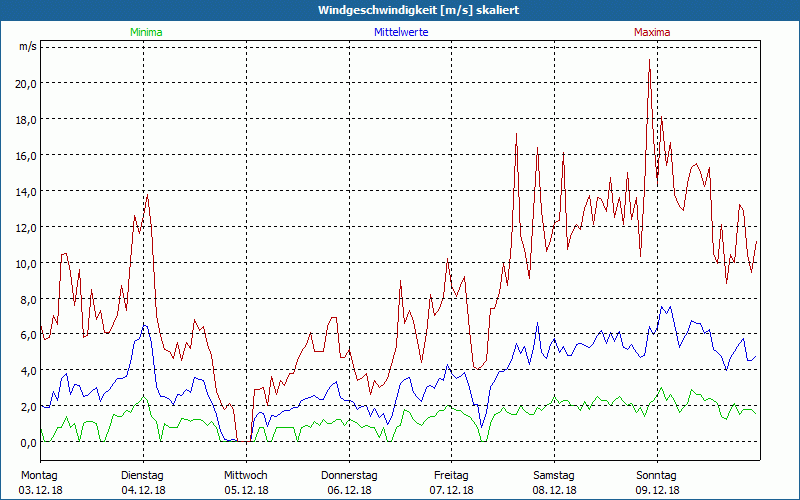Image resolution: width=800 pixels, height=500 pixels.
Task: Select the green 'Minima' legend label
Action: pos(146,32)
